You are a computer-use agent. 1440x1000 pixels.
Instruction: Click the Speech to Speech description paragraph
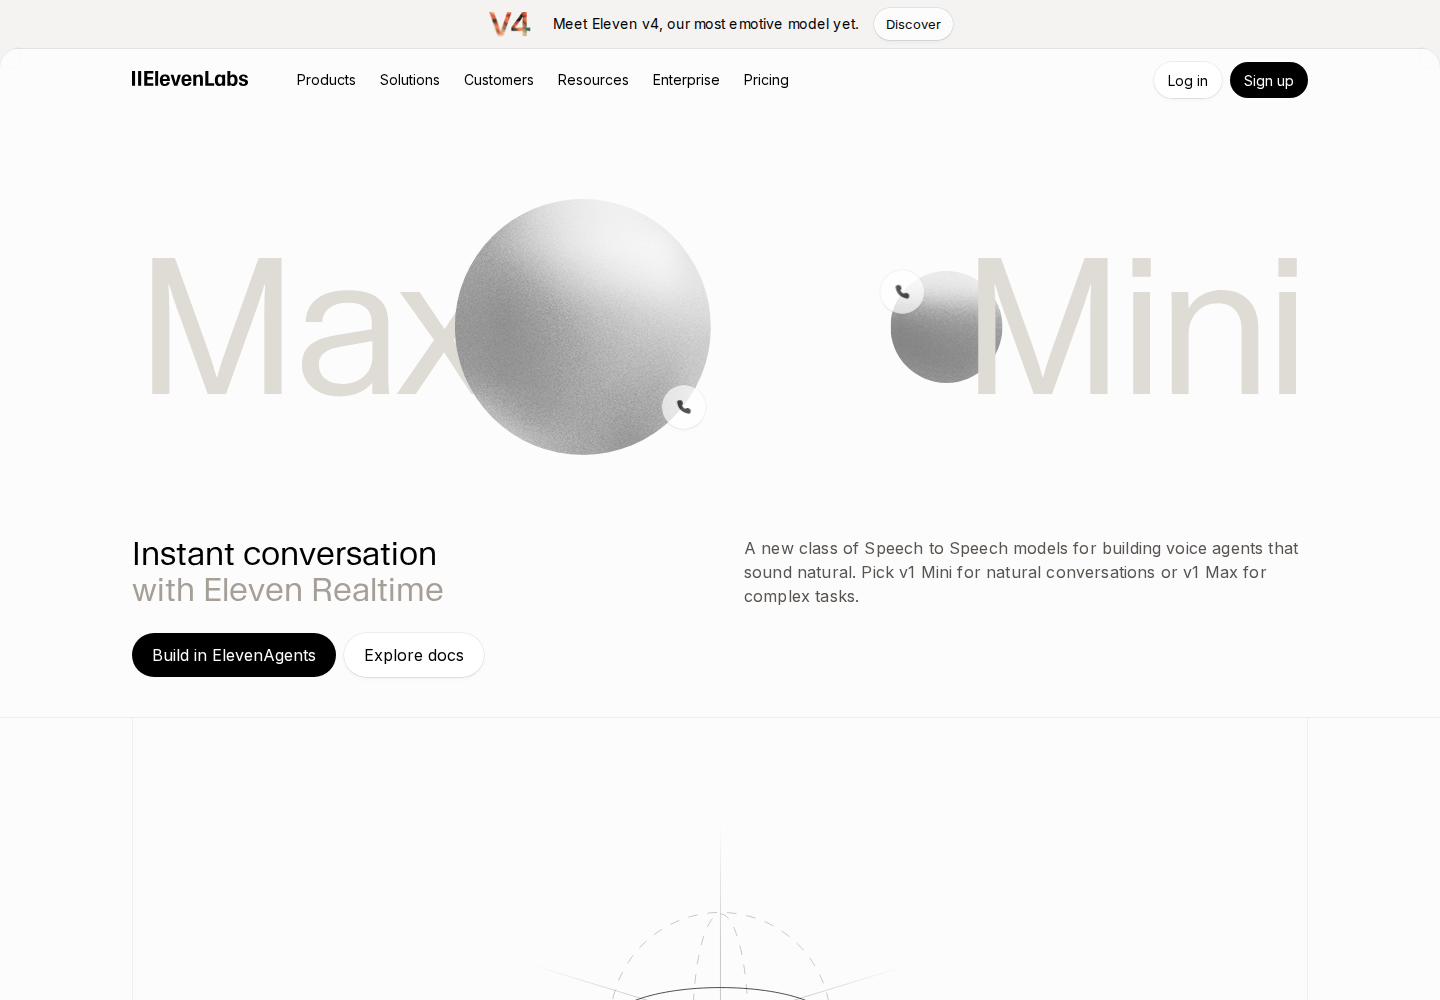[1021, 572]
